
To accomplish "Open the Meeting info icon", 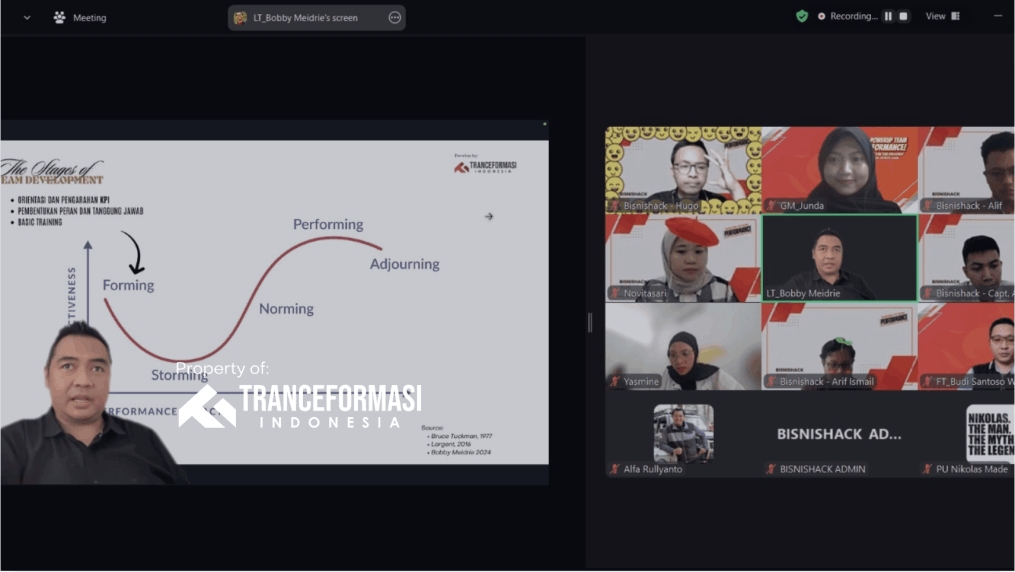I will point(60,17).
